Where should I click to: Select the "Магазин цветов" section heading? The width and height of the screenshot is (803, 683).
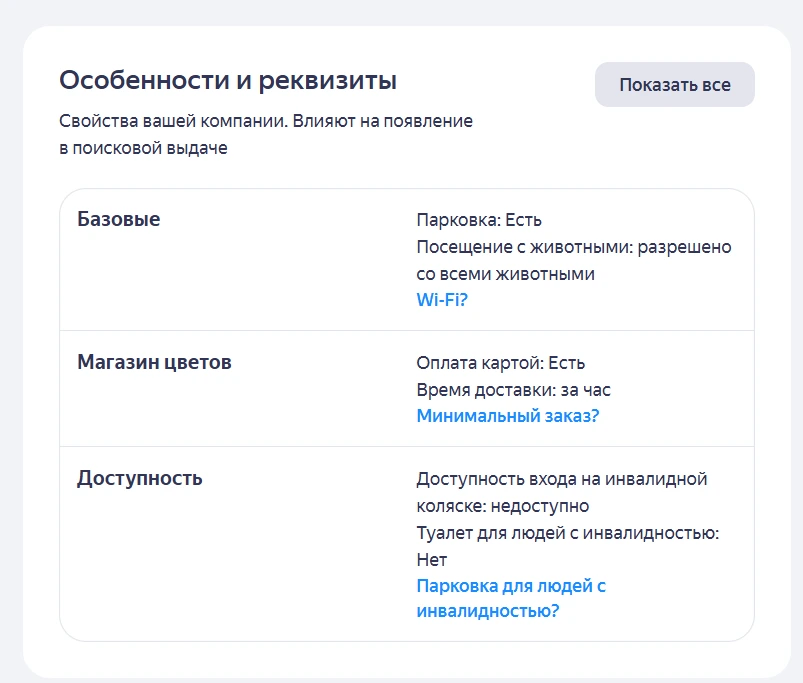[154, 362]
